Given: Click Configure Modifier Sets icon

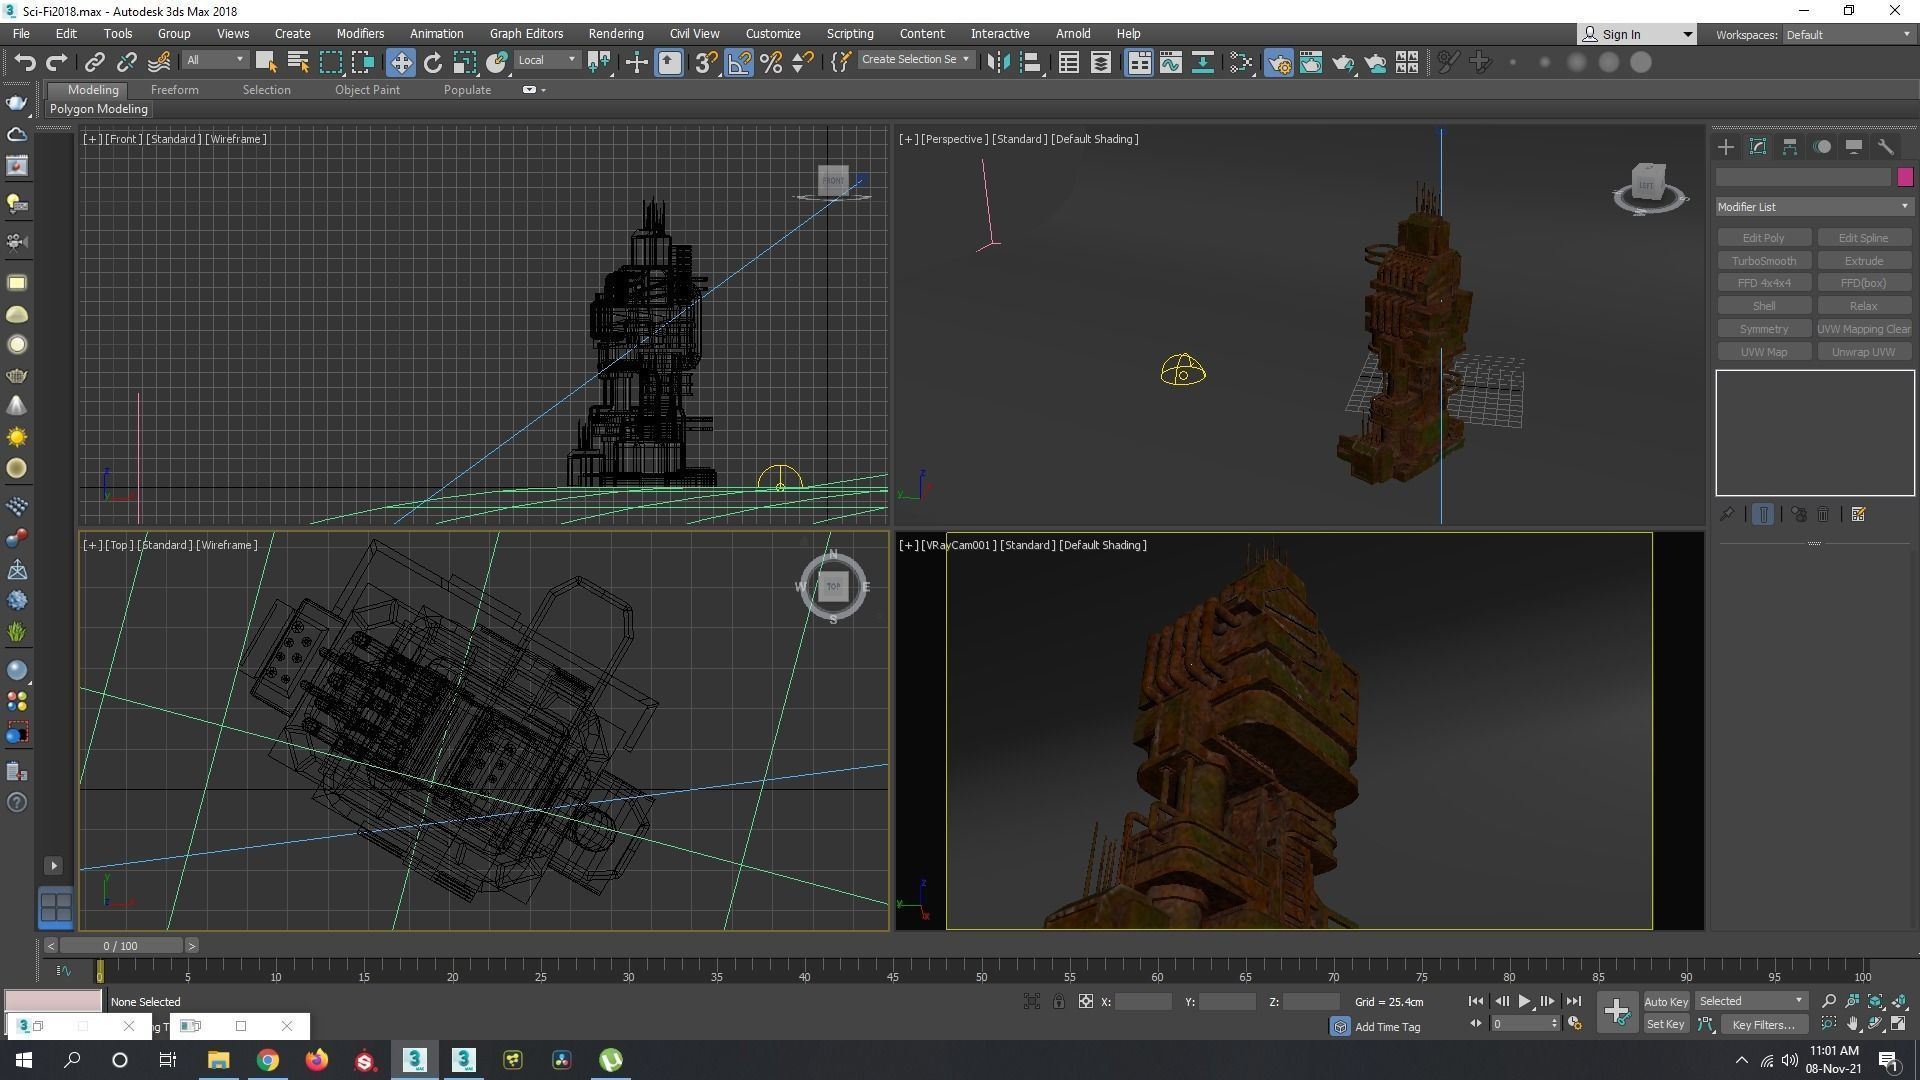Looking at the screenshot, I should [x=1858, y=514].
